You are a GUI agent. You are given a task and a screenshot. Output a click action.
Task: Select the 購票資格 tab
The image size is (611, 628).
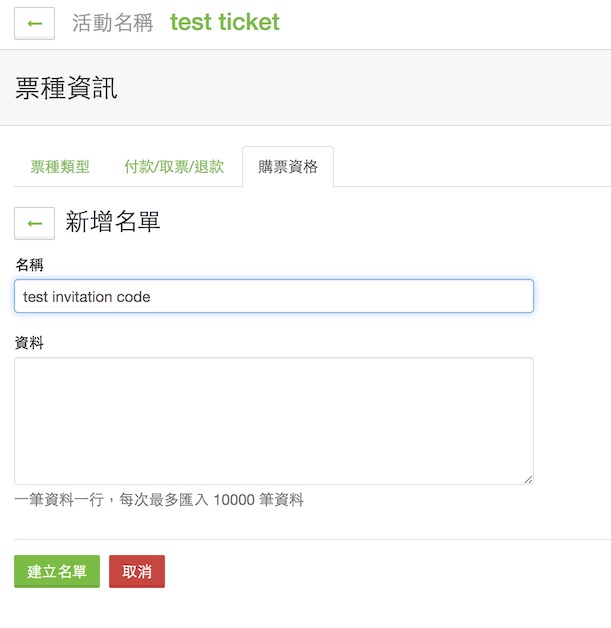coord(288,167)
